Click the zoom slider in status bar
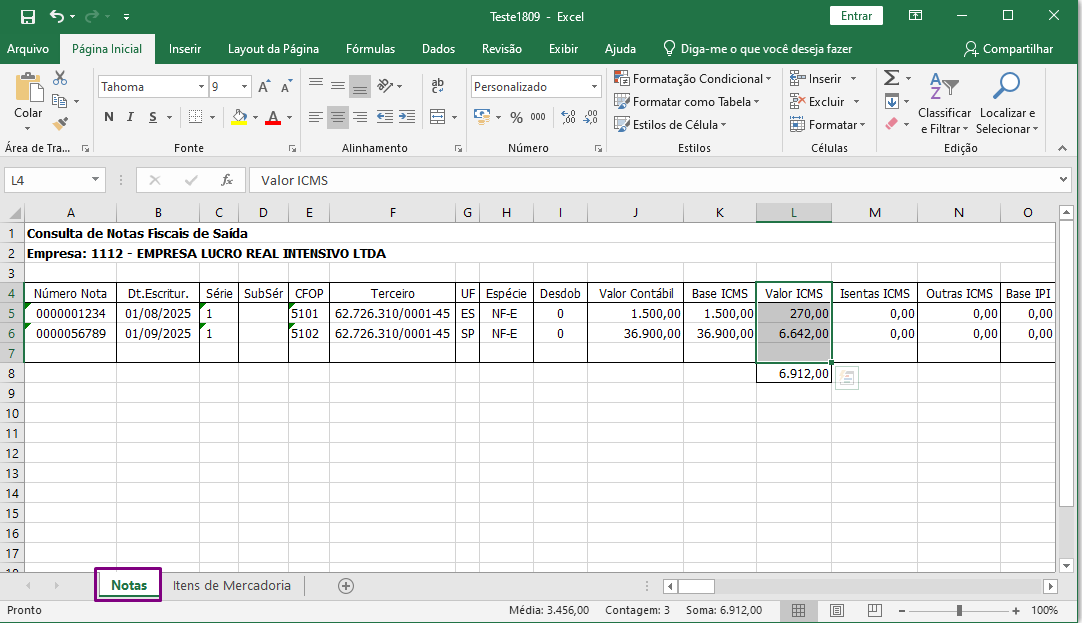This screenshot has height=623, width=1082. (959, 610)
